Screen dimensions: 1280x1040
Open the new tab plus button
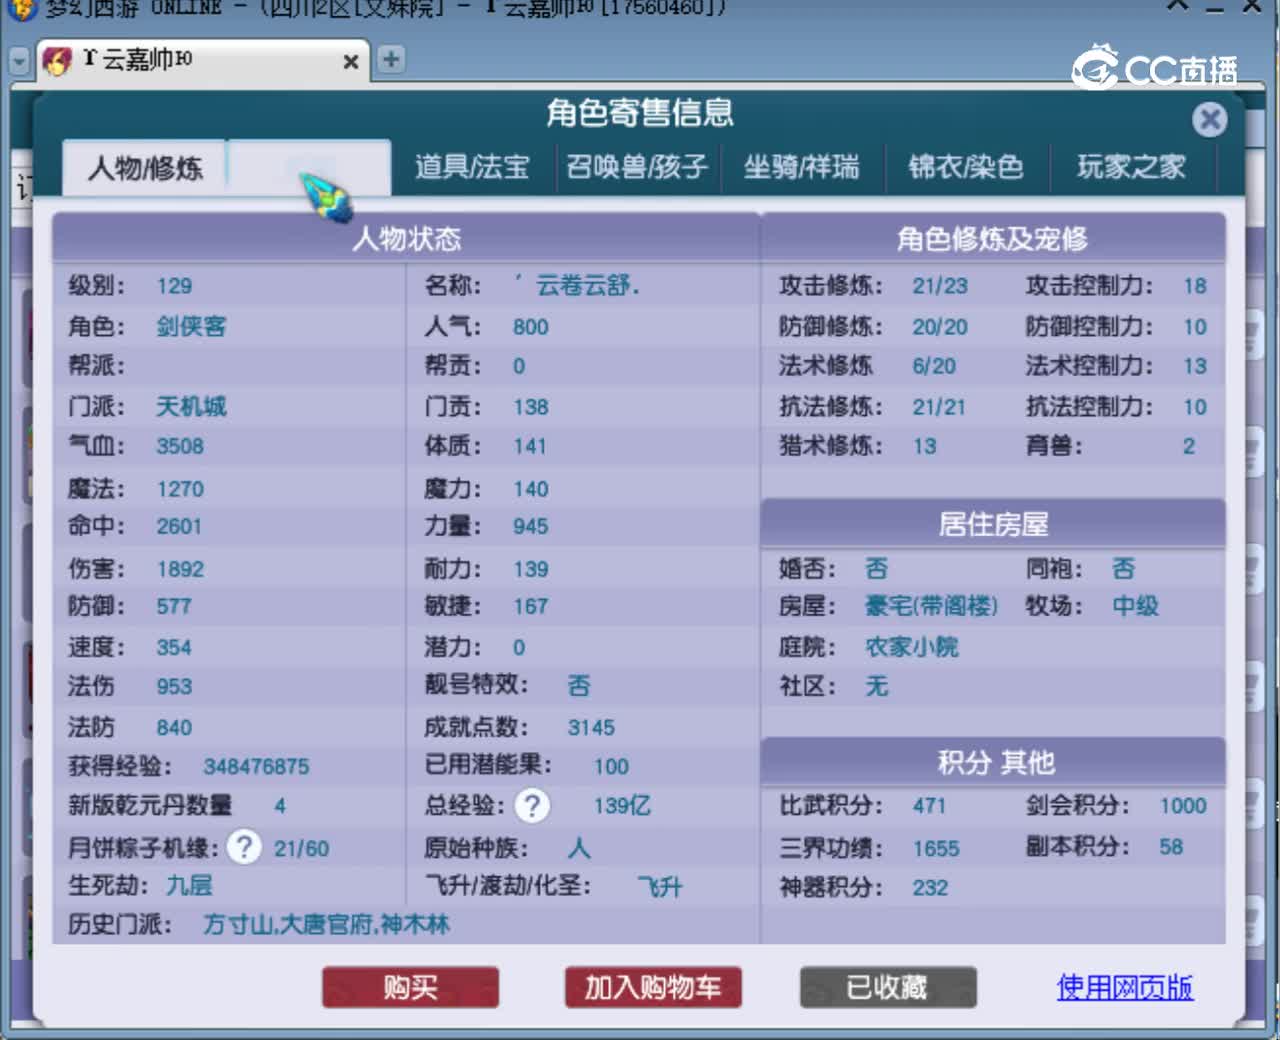coord(391,59)
